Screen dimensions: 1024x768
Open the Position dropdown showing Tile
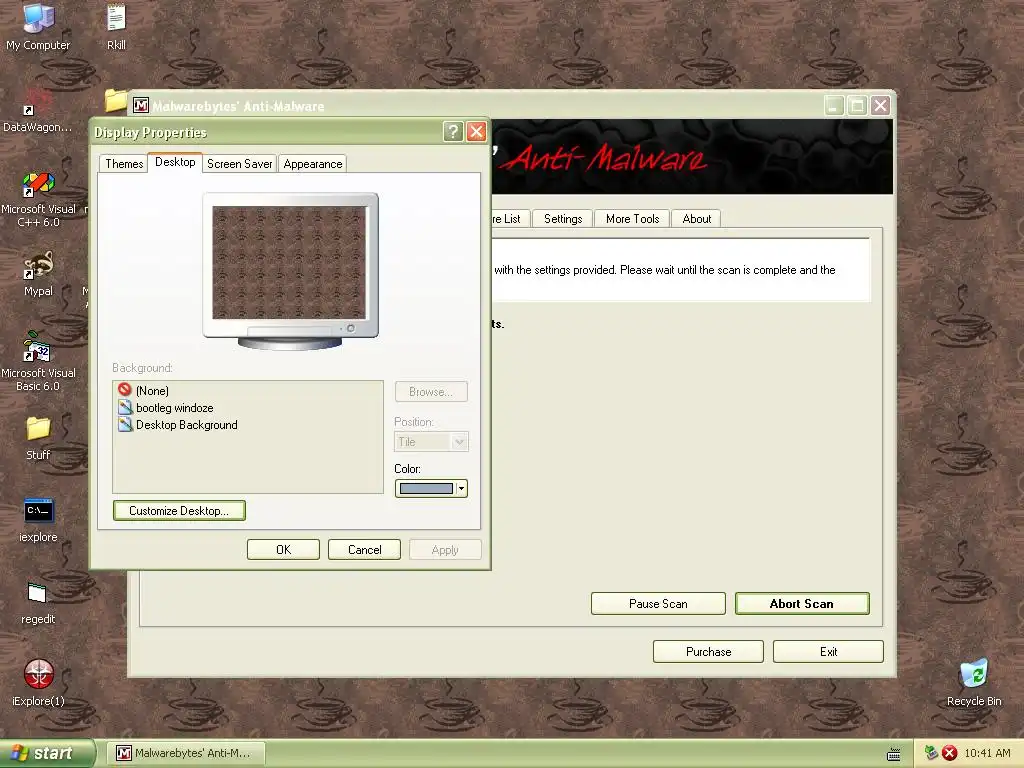(431, 442)
